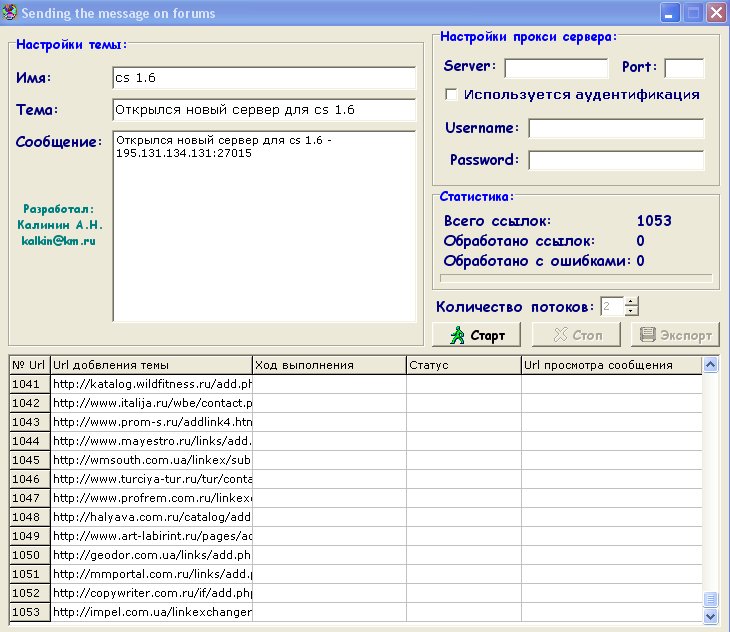The height and width of the screenshot is (632, 730).
Task: Select the mmportal.com.ru URL cell
Action: tap(151, 574)
